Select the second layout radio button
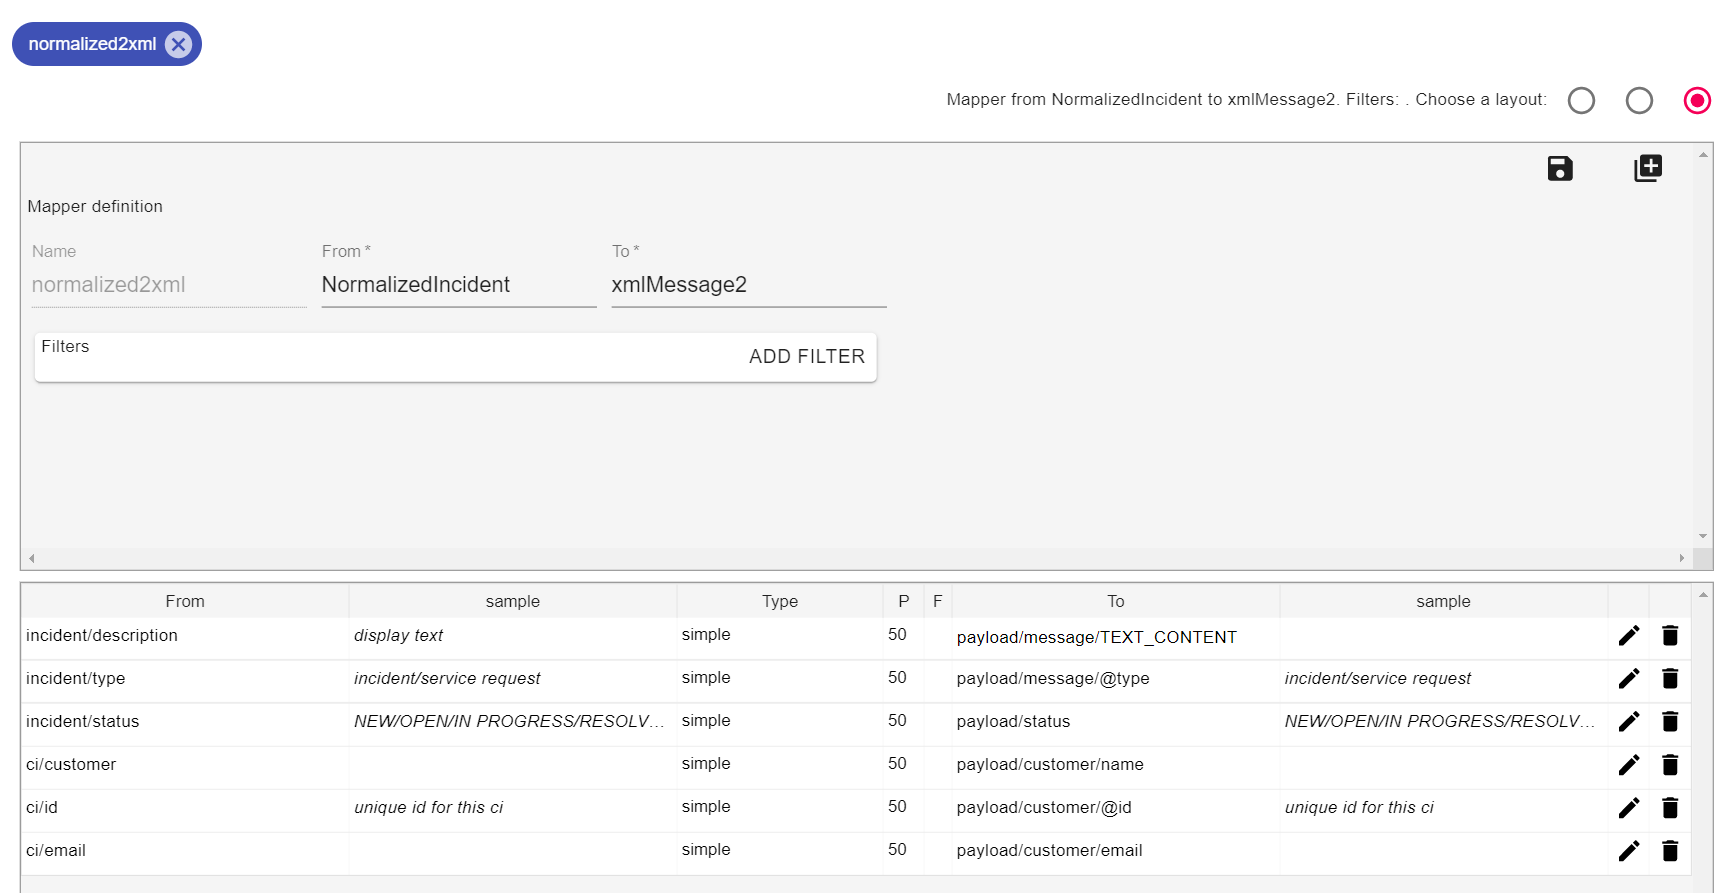The height and width of the screenshot is (893, 1730). pos(1639,100)
